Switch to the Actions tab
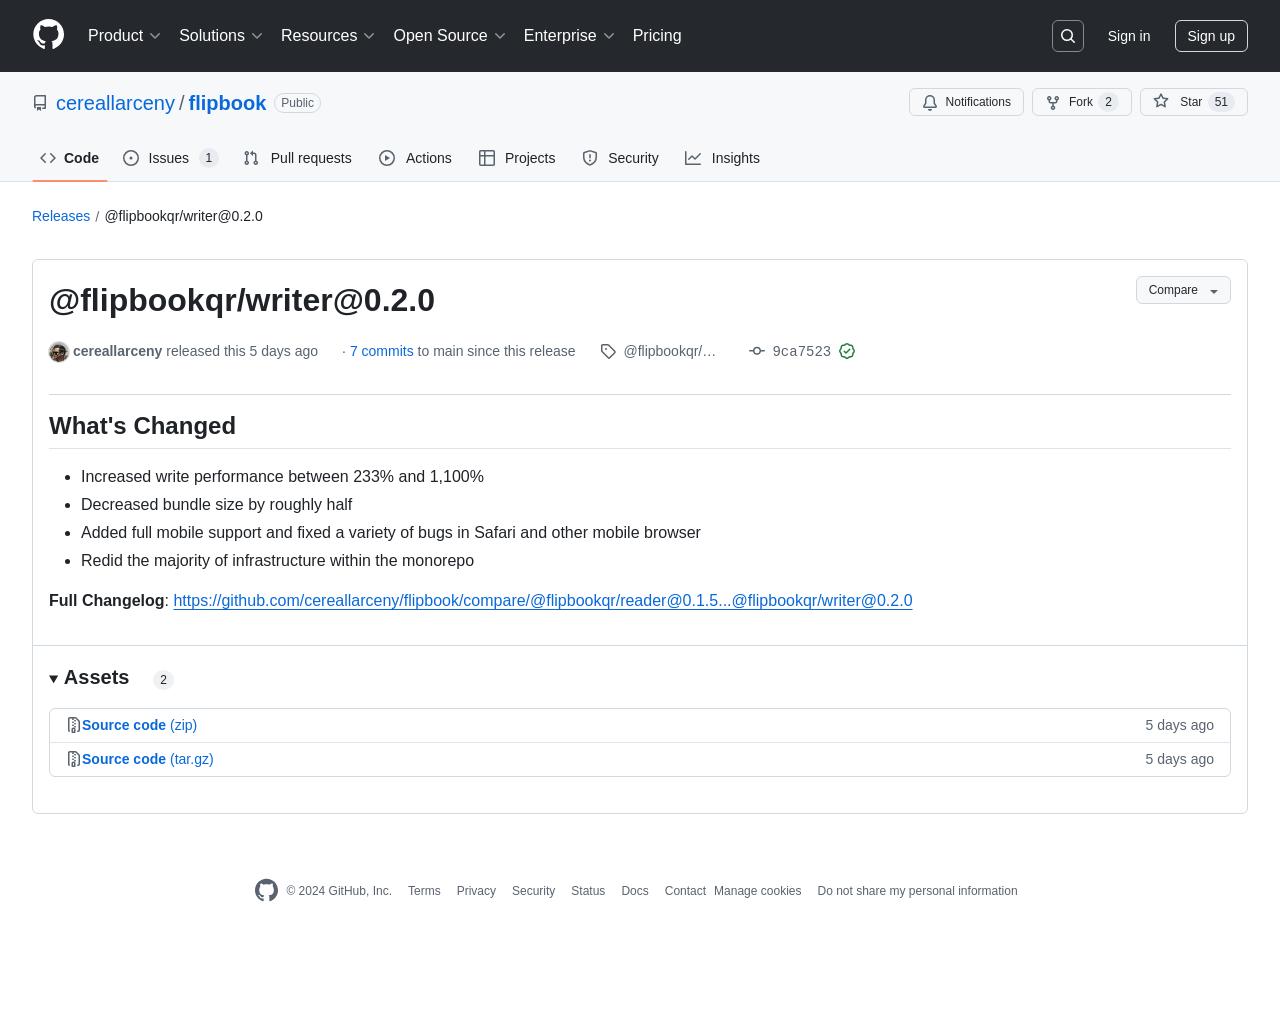1280x1024 pixels. click(x=415, y=158)
